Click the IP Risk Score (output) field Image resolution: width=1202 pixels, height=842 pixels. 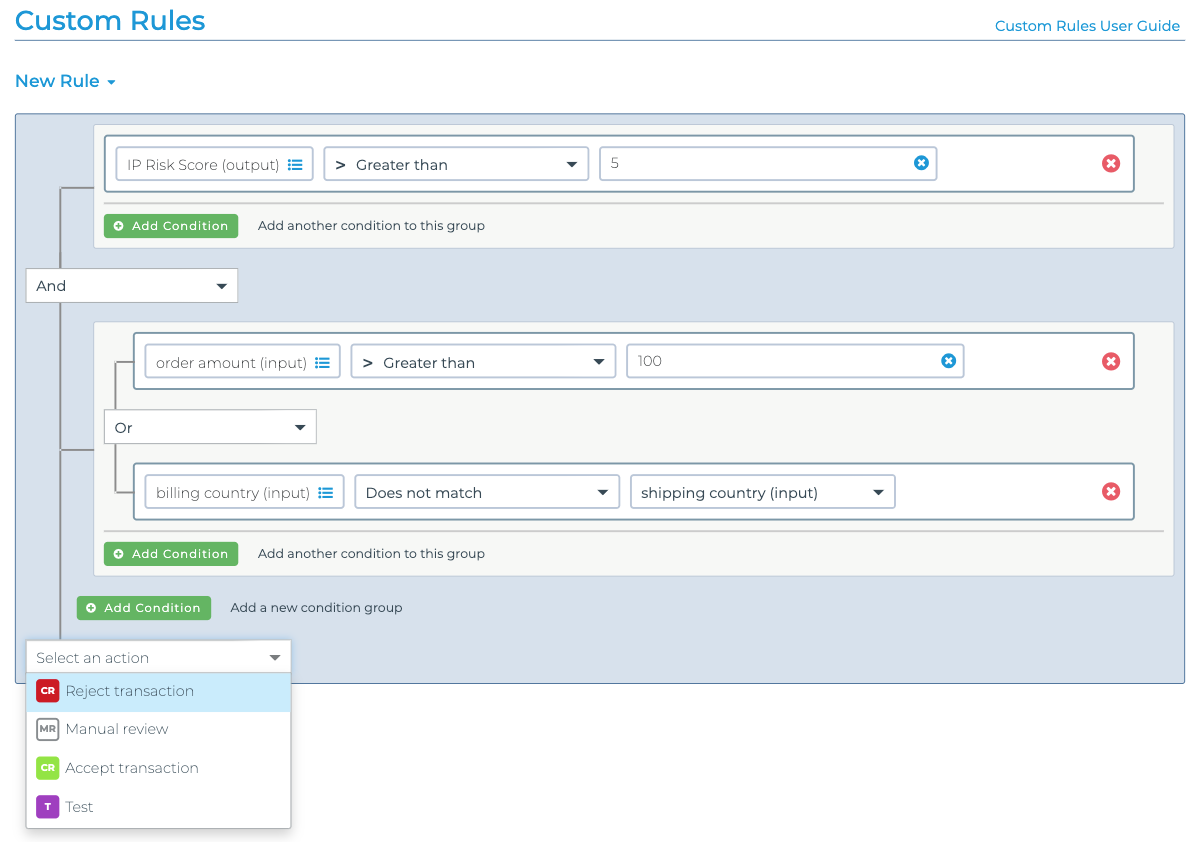click(214, 164)
